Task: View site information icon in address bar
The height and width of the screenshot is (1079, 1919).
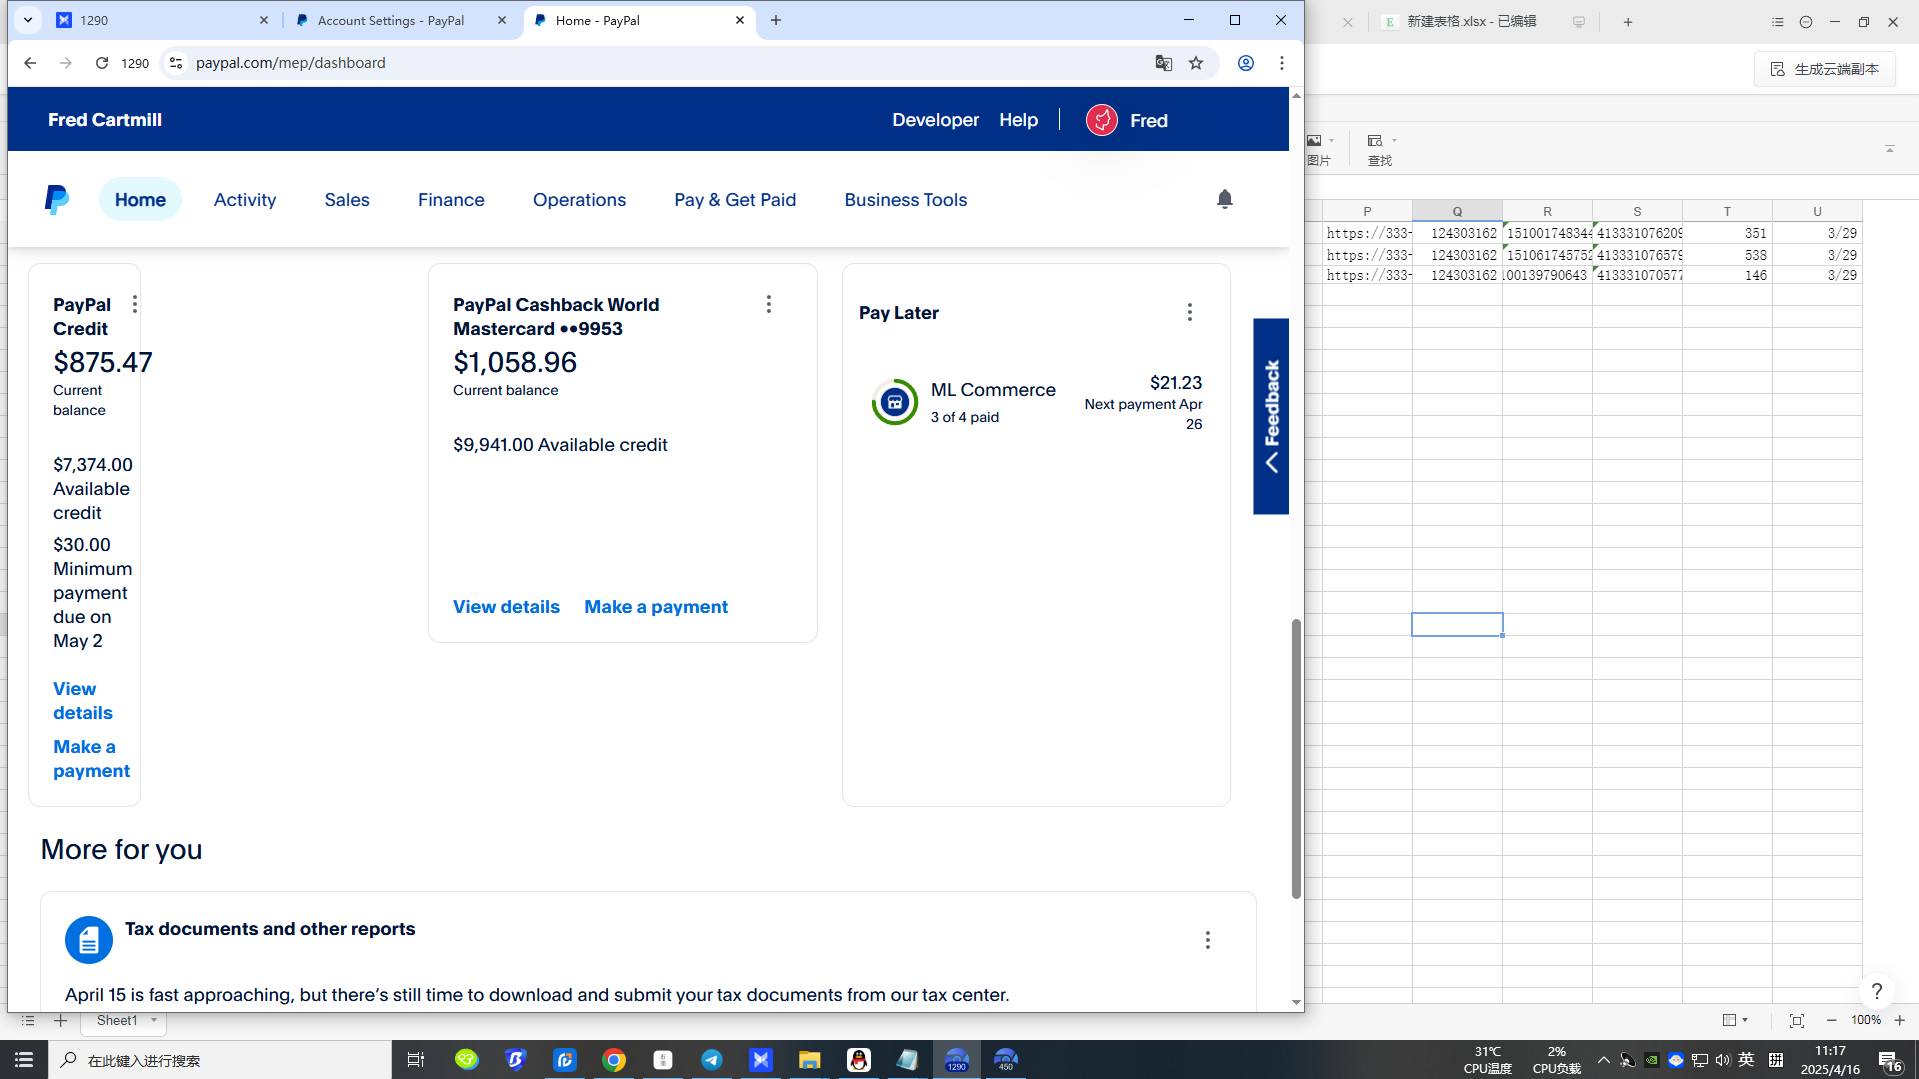Action: click(175, 63)
